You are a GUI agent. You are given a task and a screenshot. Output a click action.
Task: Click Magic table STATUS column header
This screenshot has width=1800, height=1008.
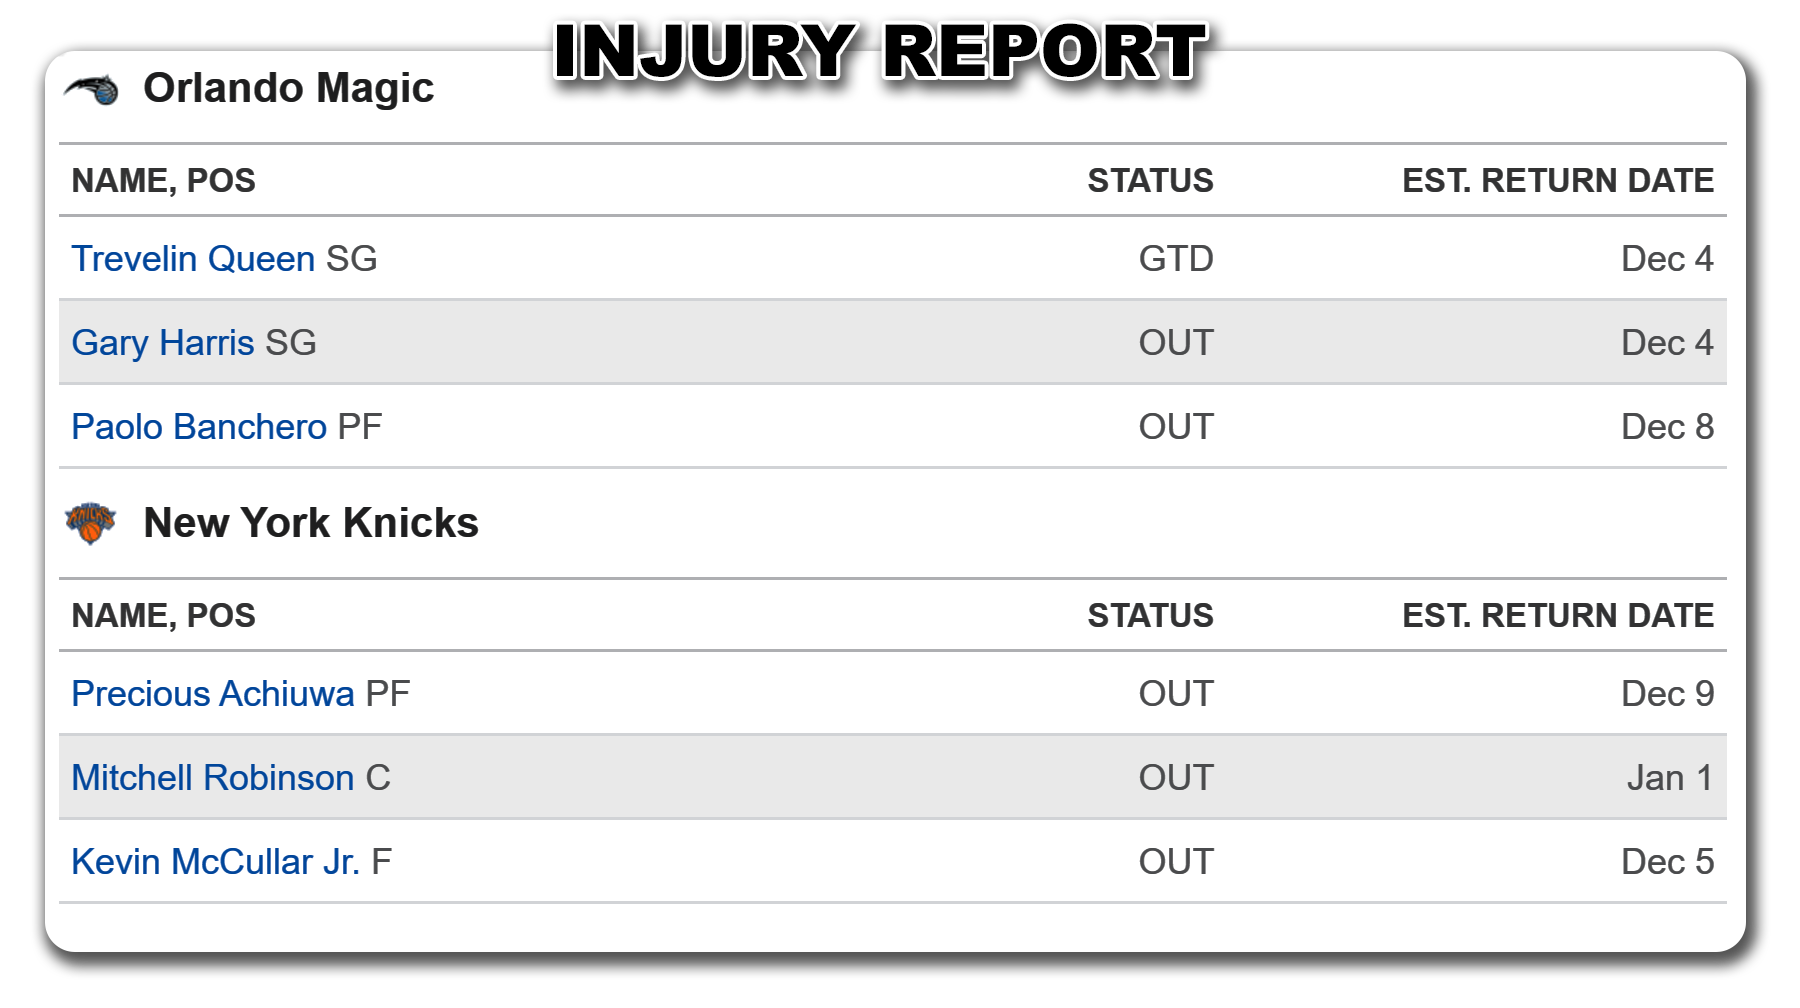tap(1150, 181)
